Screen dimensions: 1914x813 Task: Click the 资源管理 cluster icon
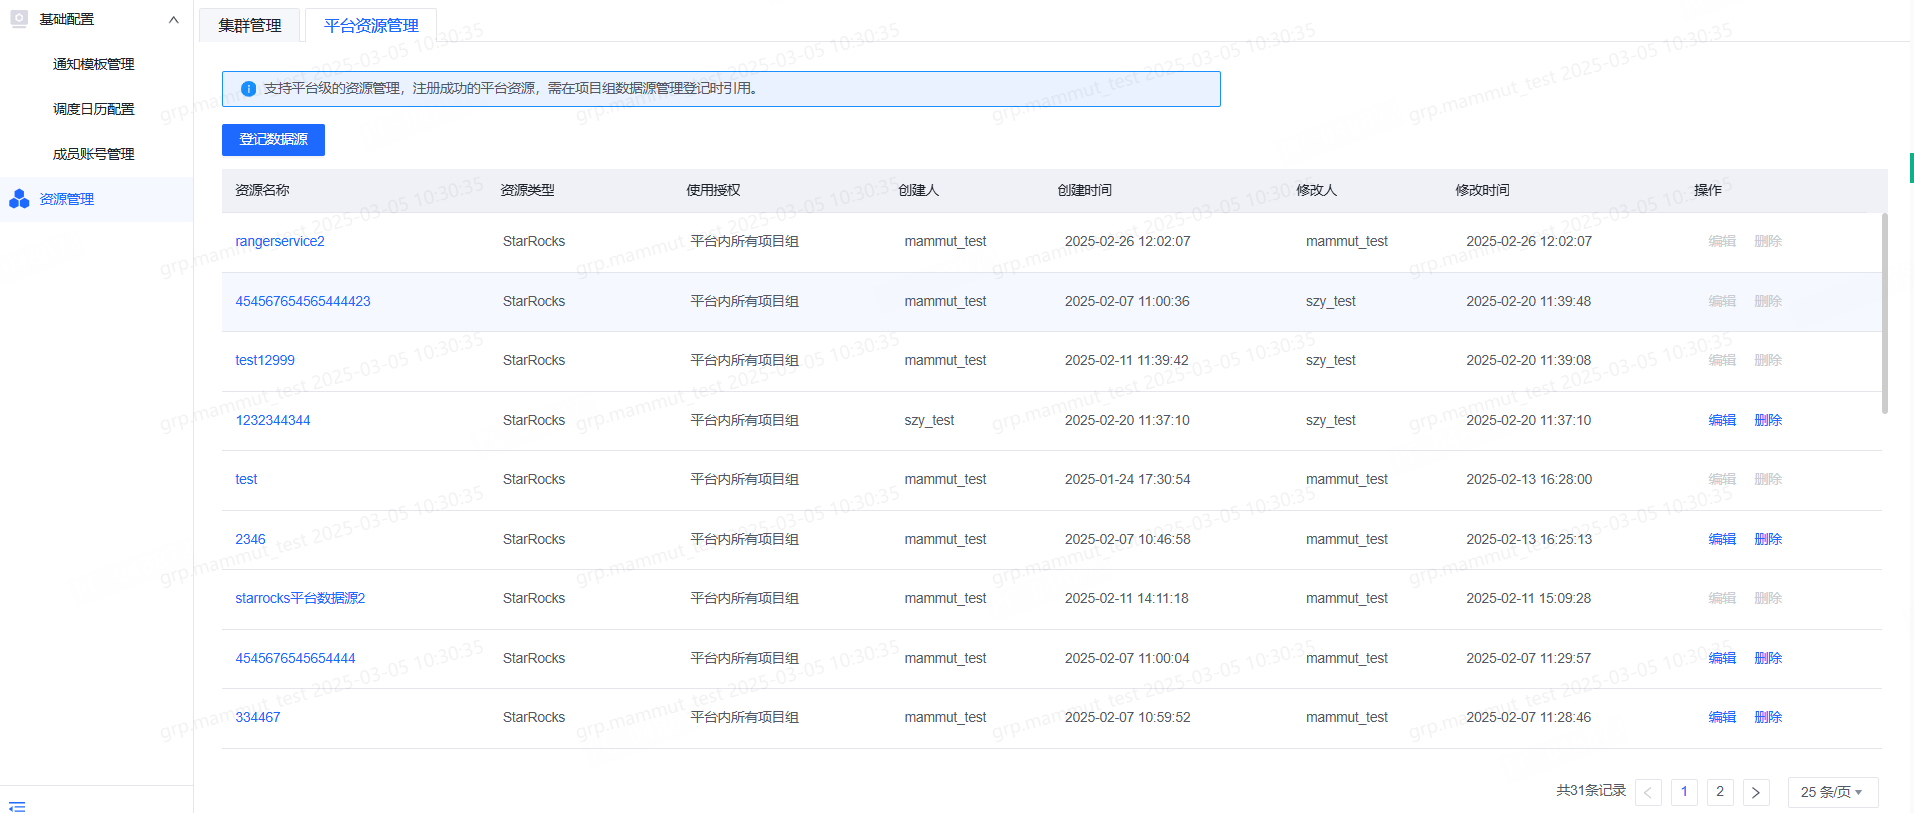[x=19, y=199]
